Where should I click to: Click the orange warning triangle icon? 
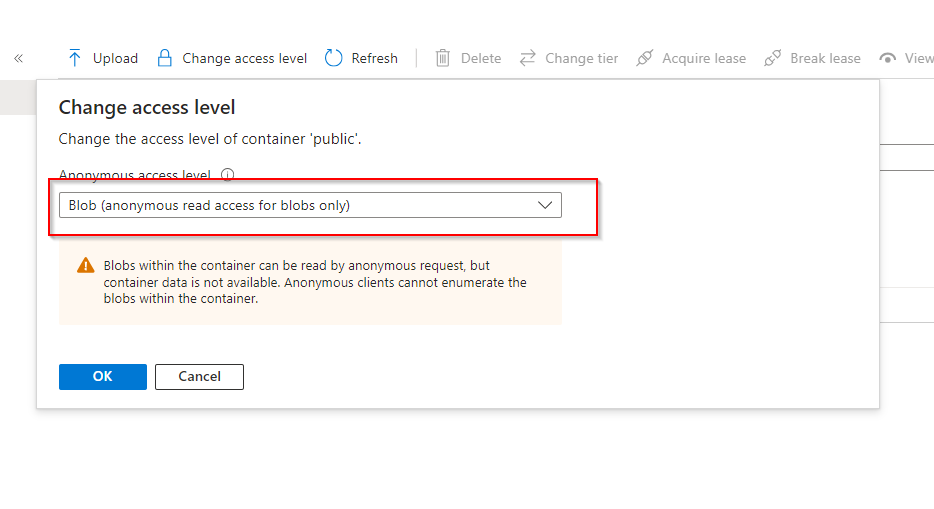pyautogui.click(x=86, y=266)
